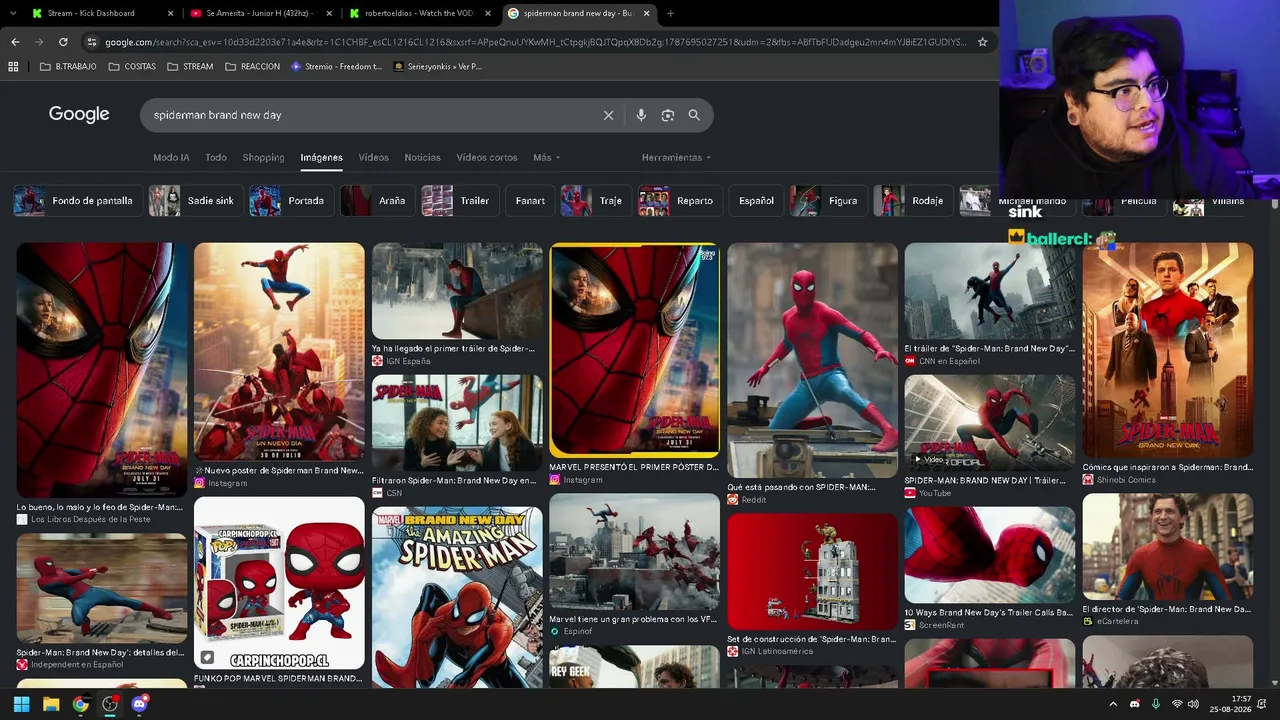This screenshot has height=720, width=1280.
Task: Filter images by Sadie sink chip
Action: click(194, 201)
